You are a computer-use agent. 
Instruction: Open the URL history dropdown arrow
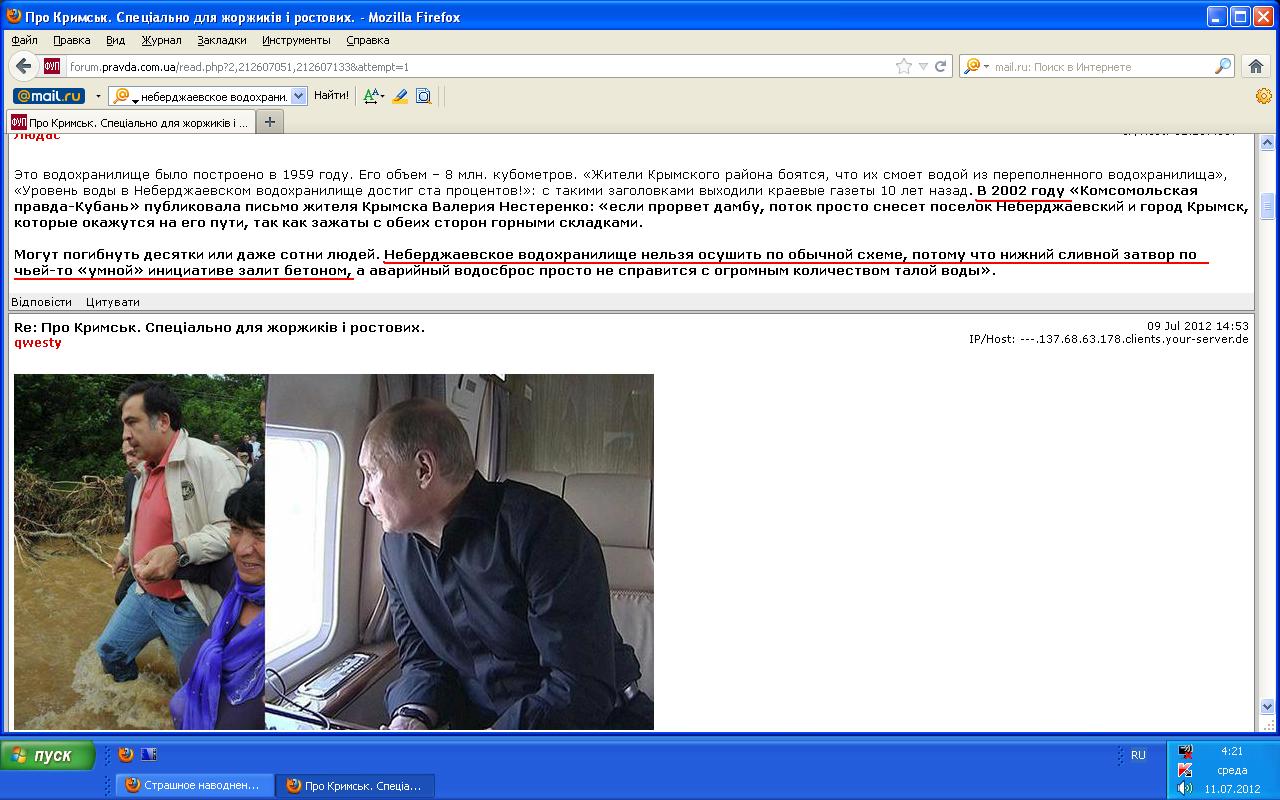pyautogui.click(x=923, y=67)
